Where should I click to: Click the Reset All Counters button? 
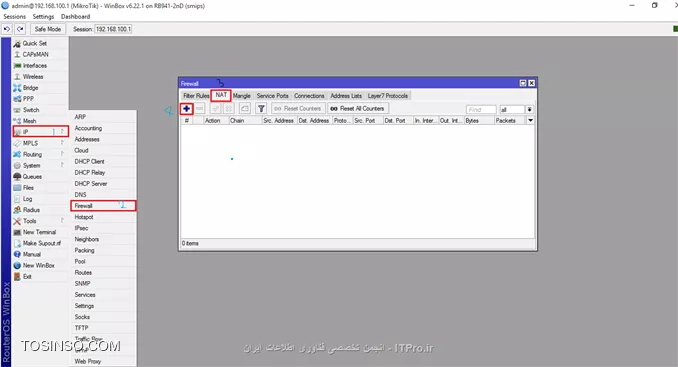[358, 109]
